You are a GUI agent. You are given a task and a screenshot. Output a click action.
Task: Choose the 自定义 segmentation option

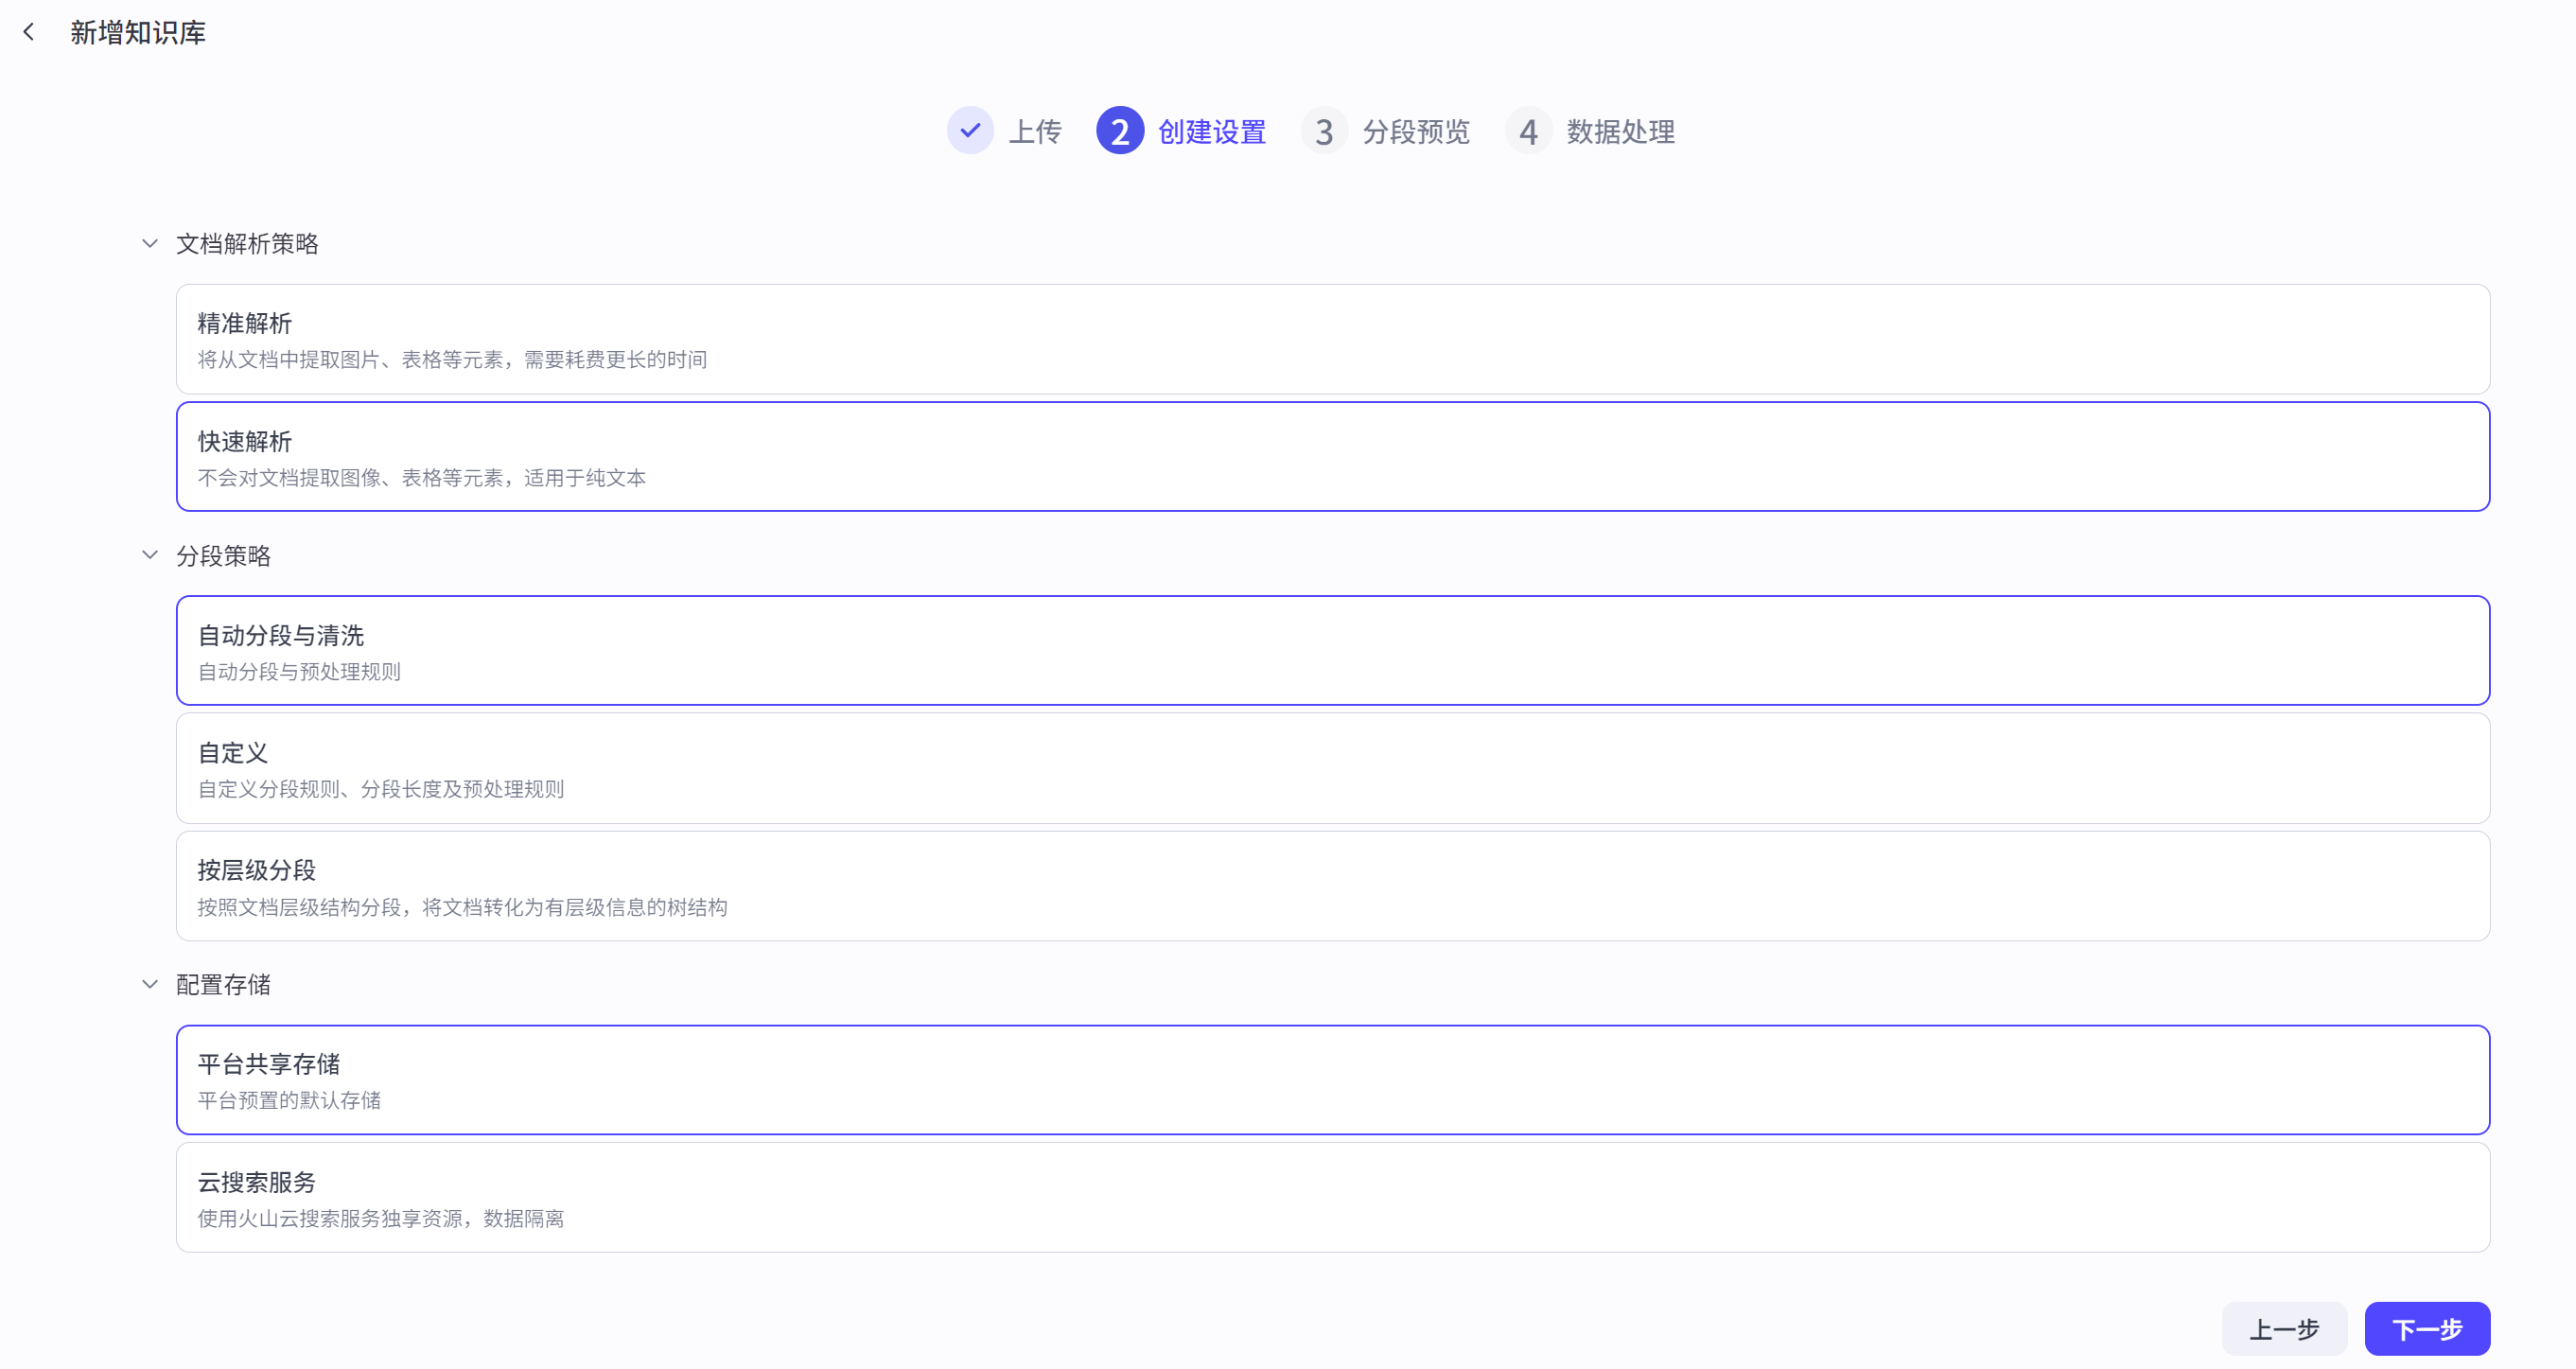[x=1332, y=768]
